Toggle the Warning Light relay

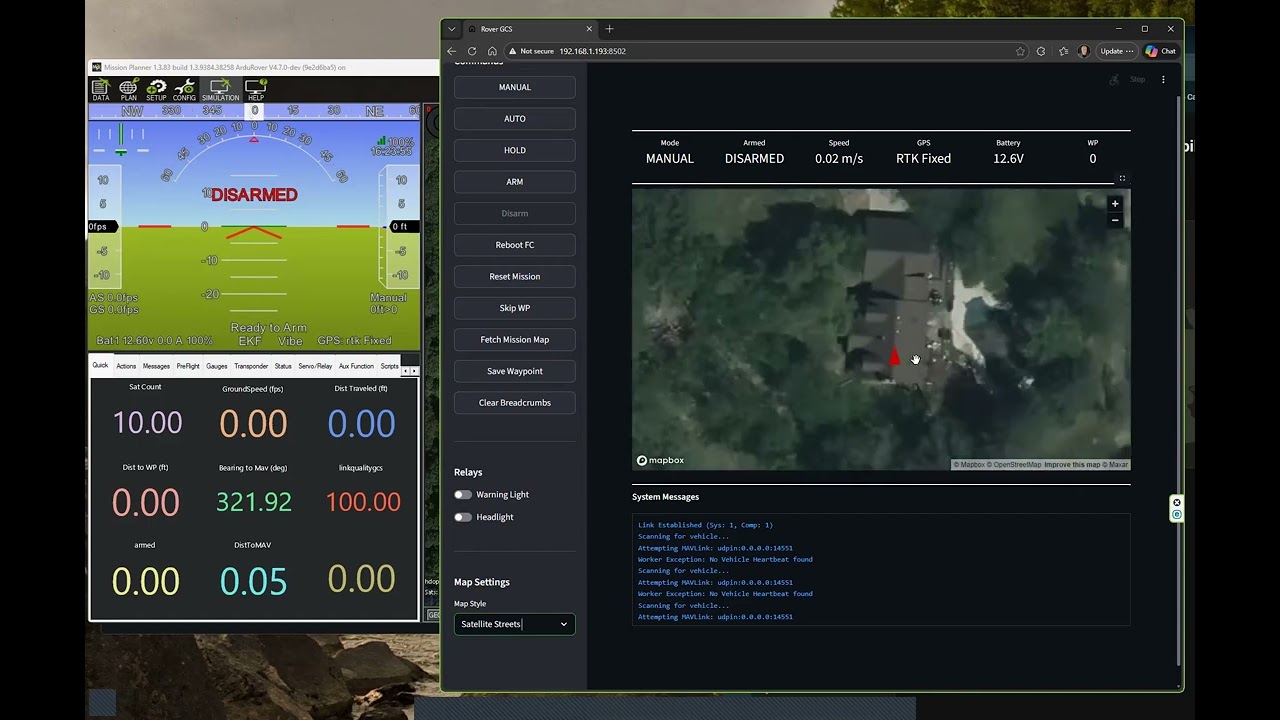click(x=463, y=494)
